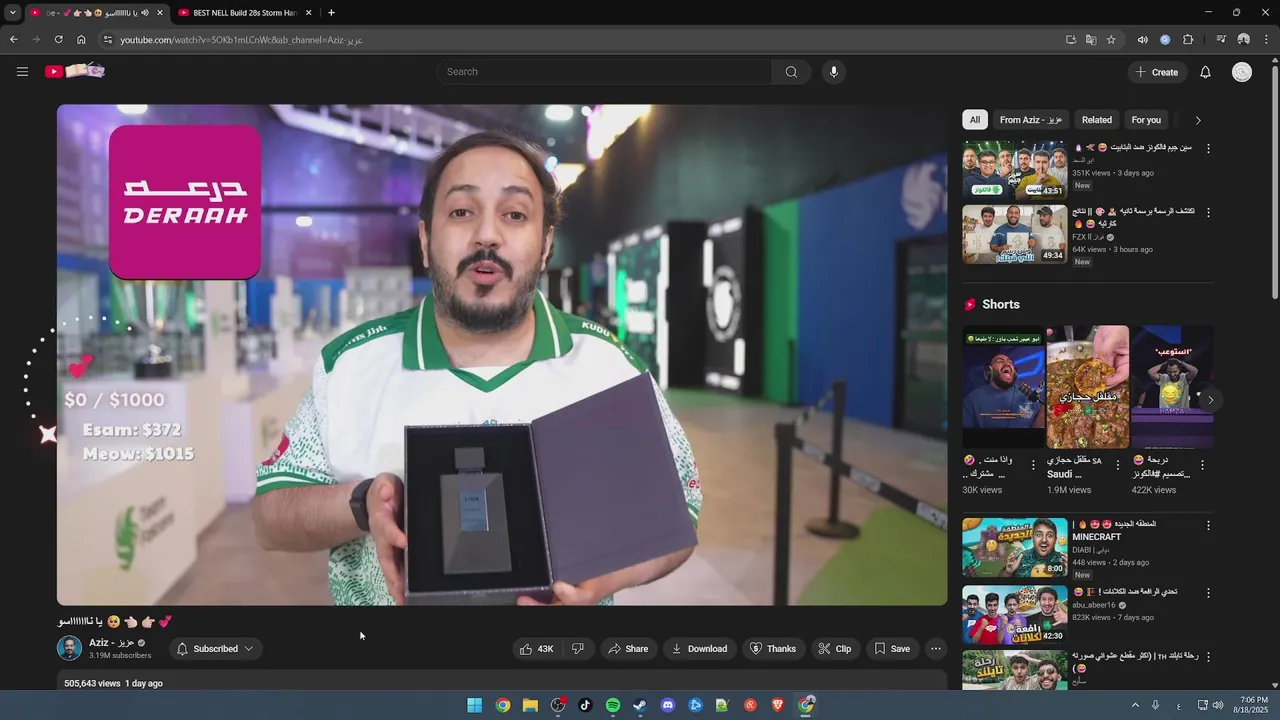Show next Shorts with arrow
Viewport: 1280px width, 720px height.
click(x=1210, y=400)
